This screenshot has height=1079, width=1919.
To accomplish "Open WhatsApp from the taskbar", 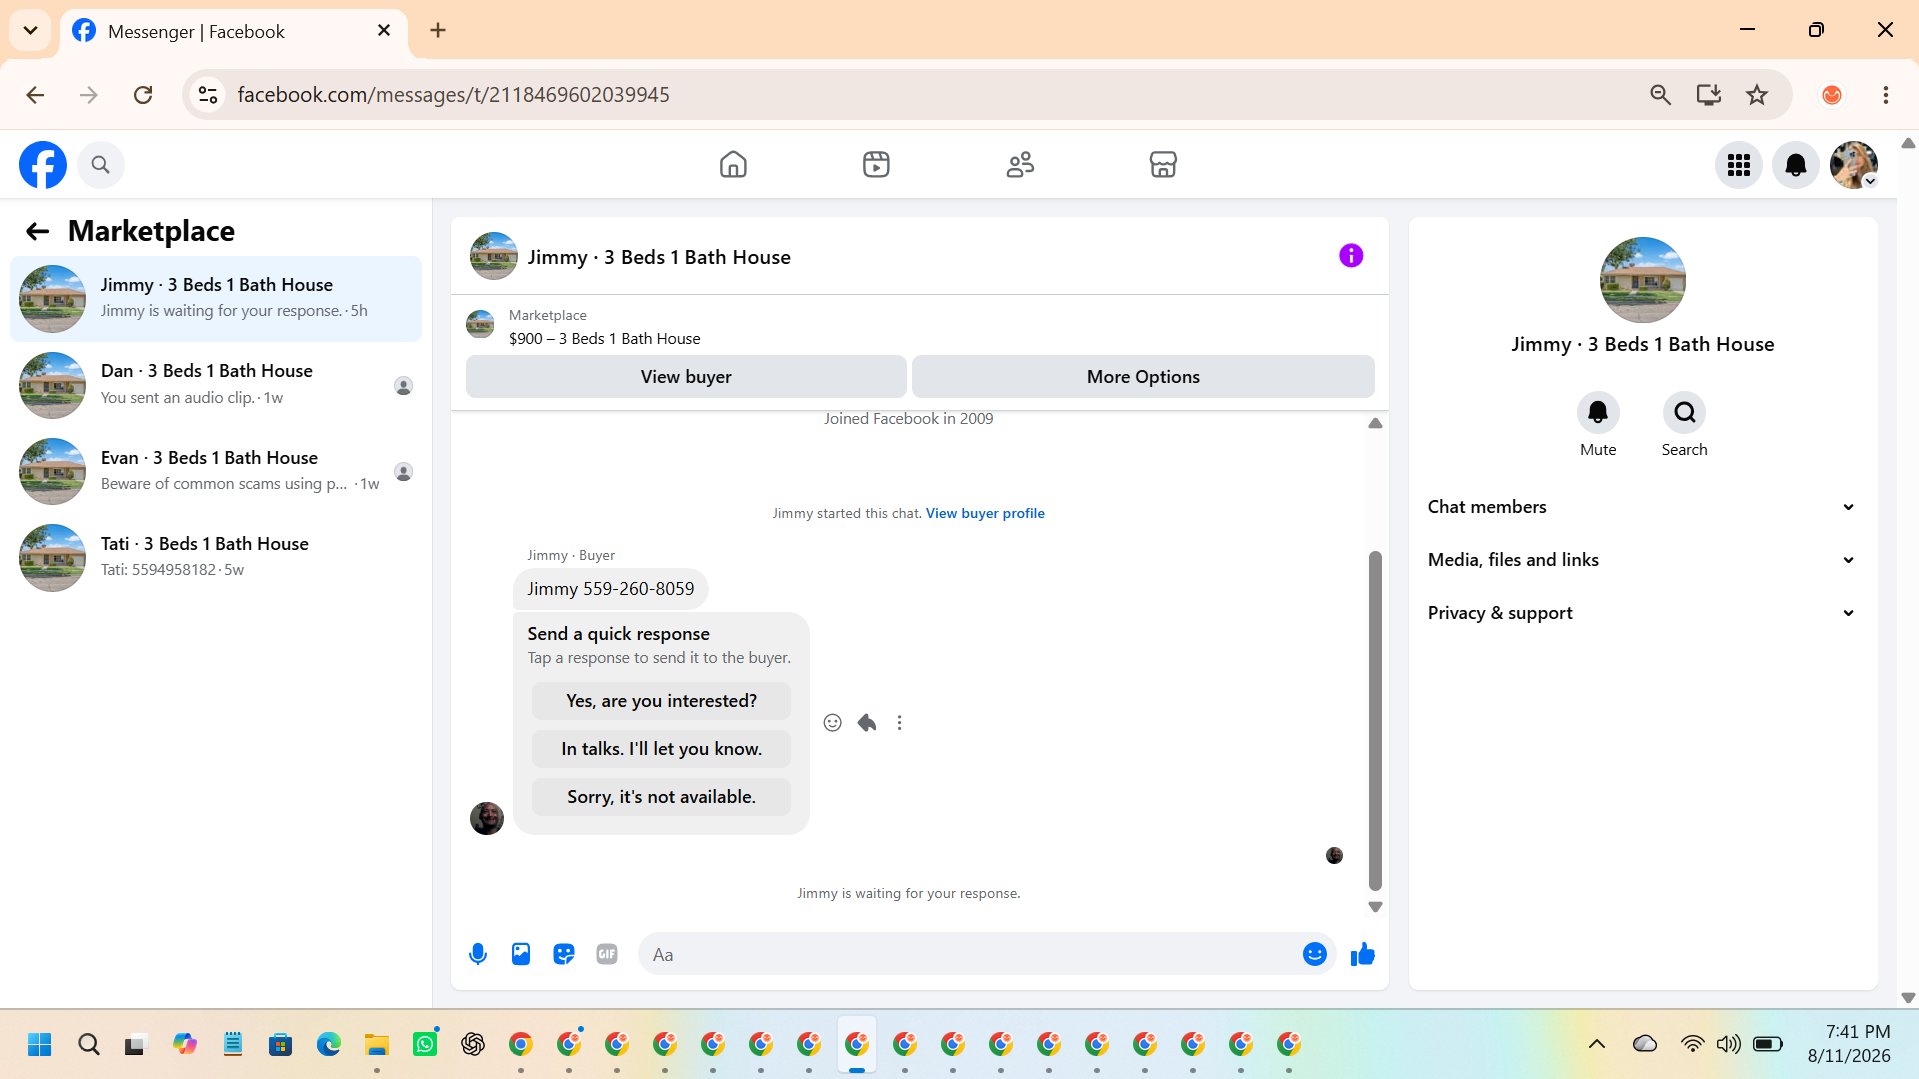I will [425, 1044].
